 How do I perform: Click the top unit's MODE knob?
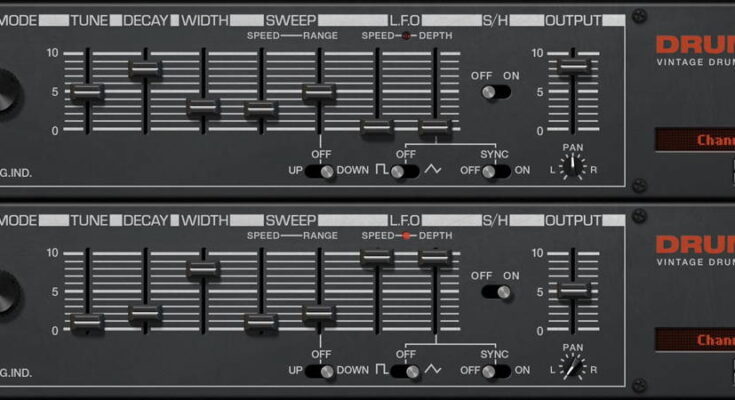[x=4, y=93]
